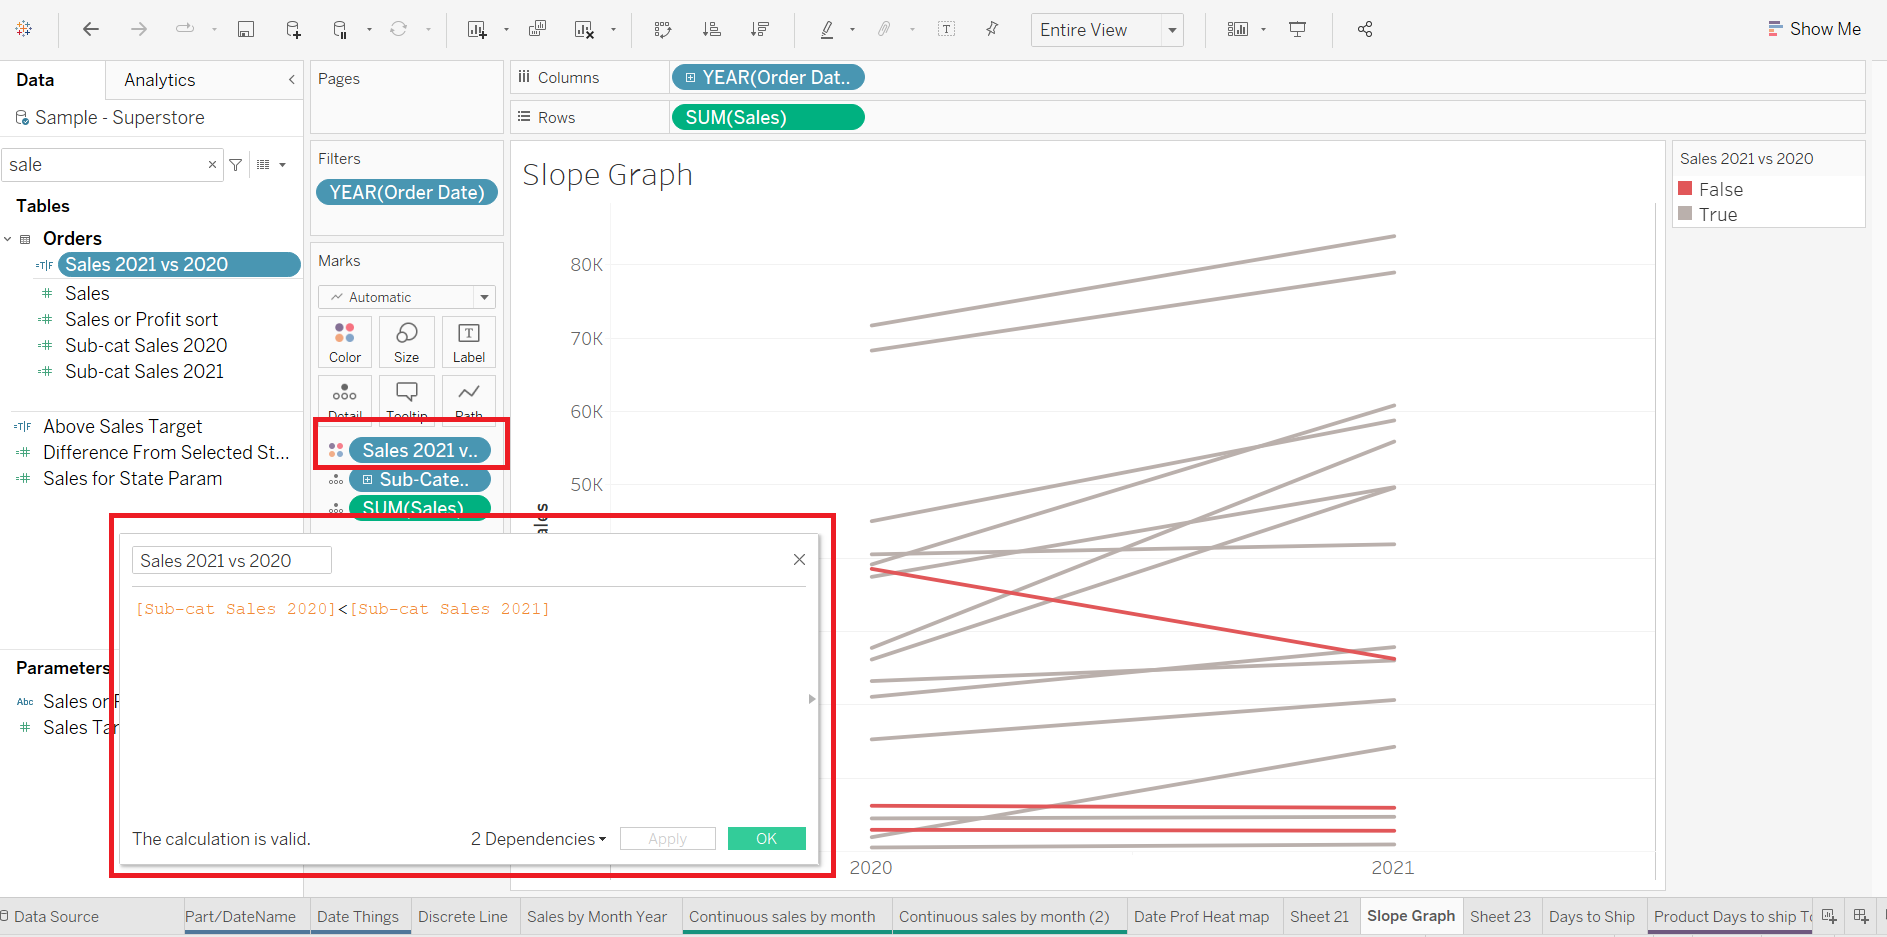
Task: Select Sales or Profit sort field
Action: (141, 320)
